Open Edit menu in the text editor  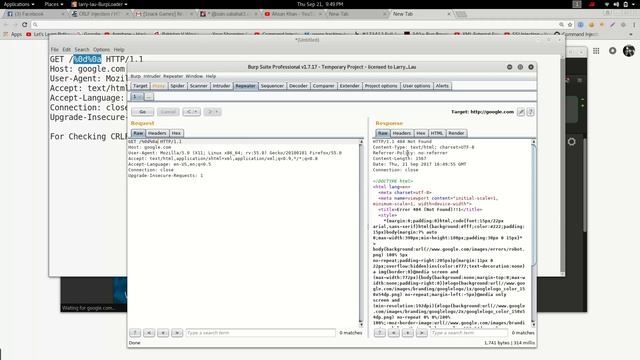[x=67, y=49]
